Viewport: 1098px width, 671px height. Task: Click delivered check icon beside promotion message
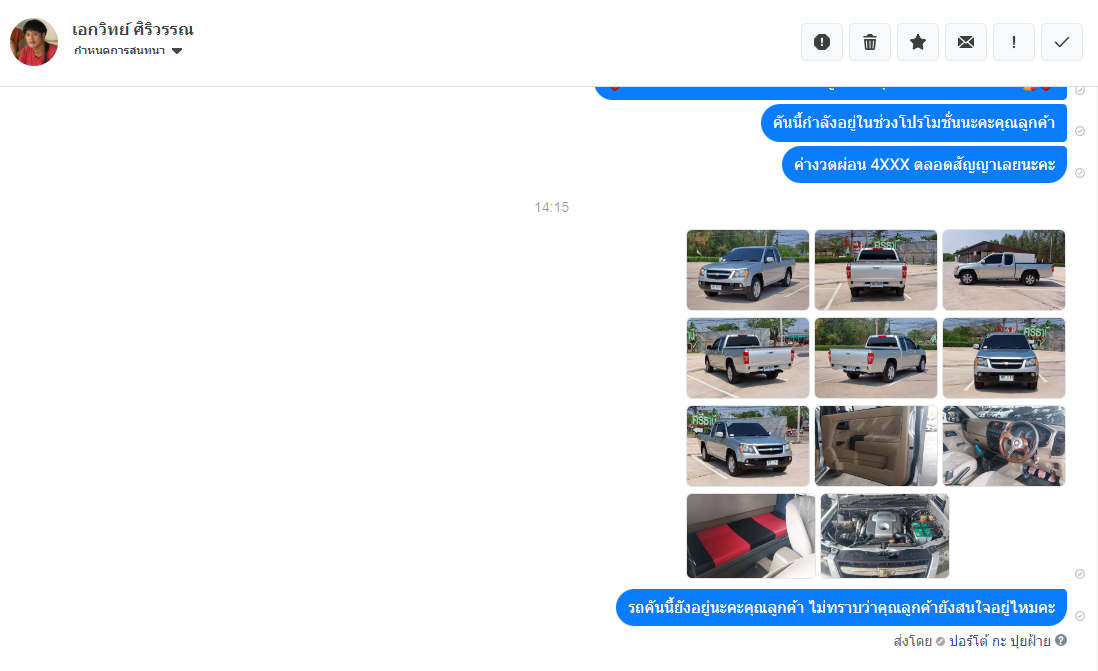coord(1080,131)
